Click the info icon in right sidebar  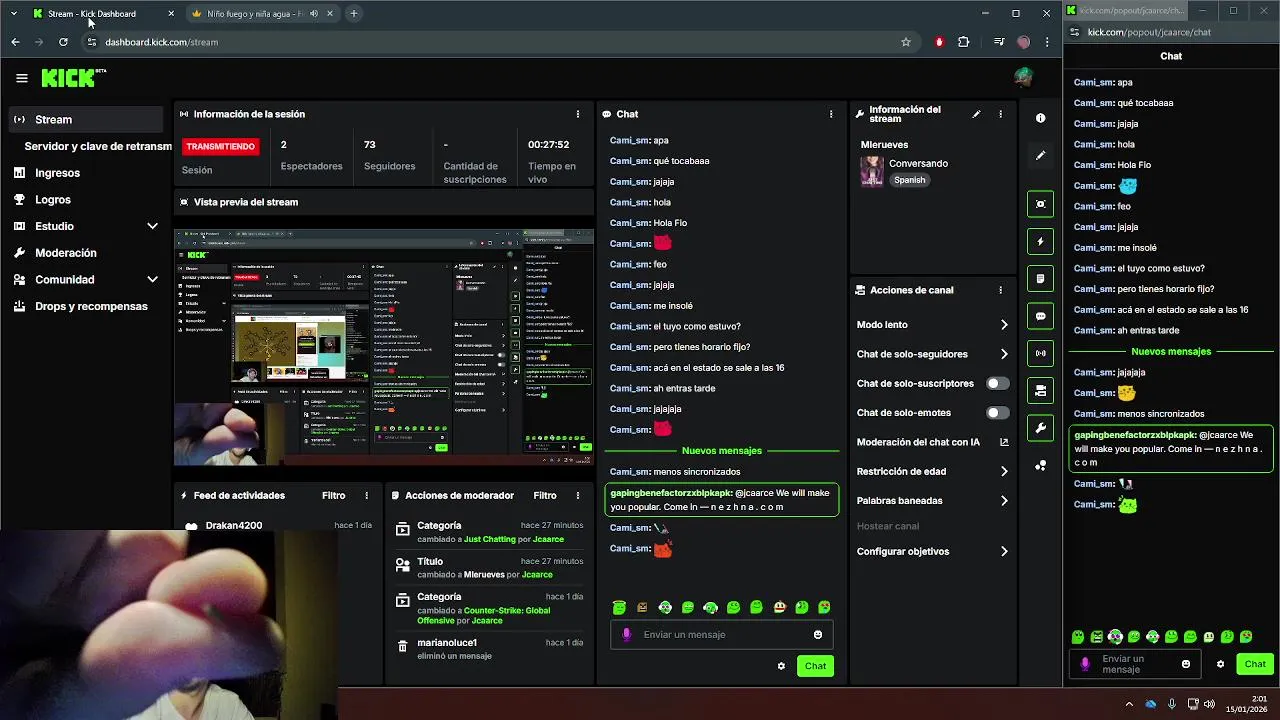[1040, 118]
